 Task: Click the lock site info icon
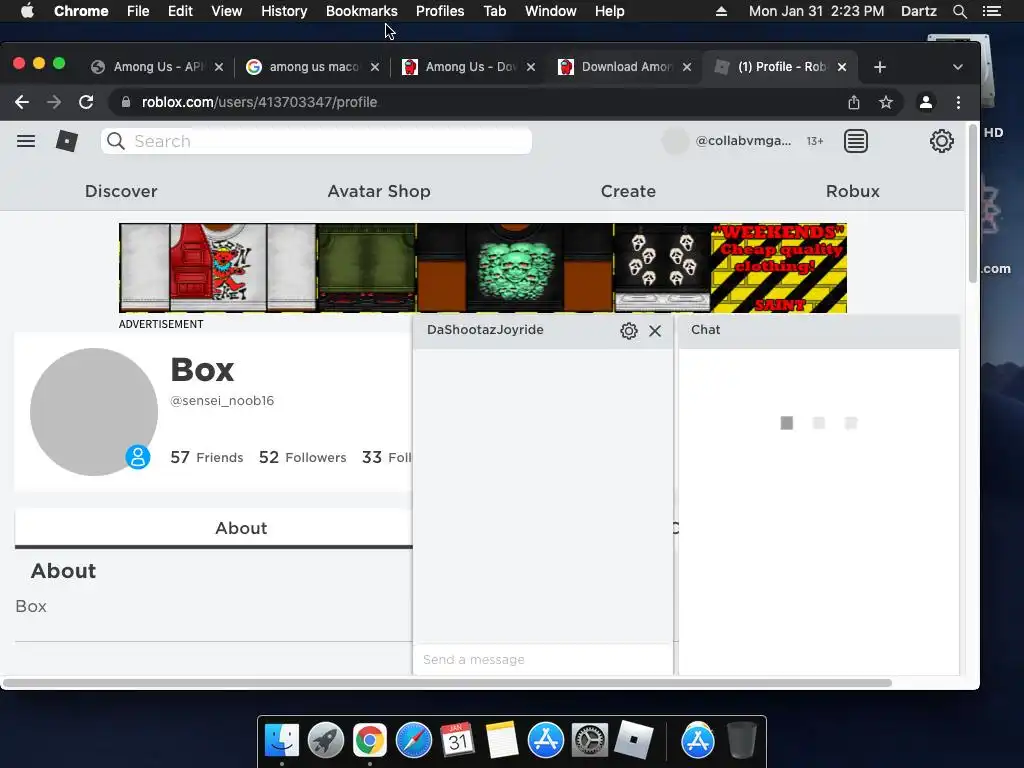tap(126, 102)
